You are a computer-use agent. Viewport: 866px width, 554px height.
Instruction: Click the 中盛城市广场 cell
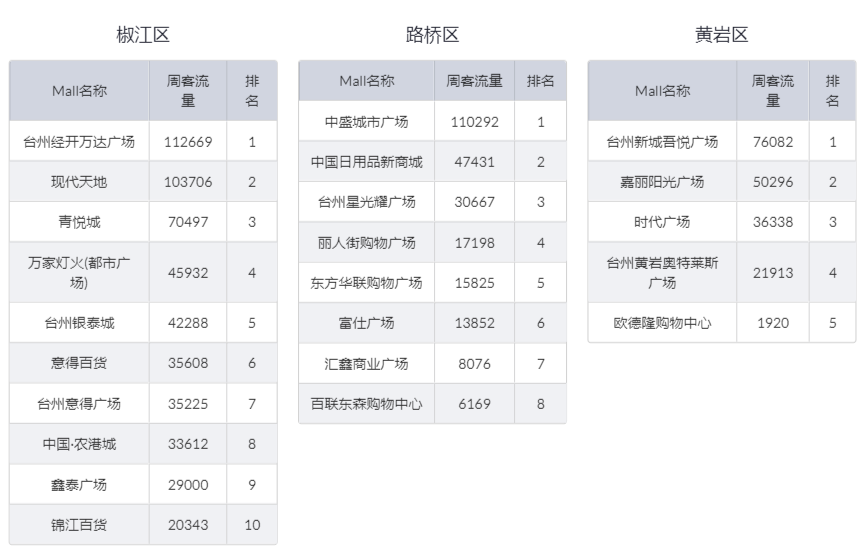coord(367,122)
